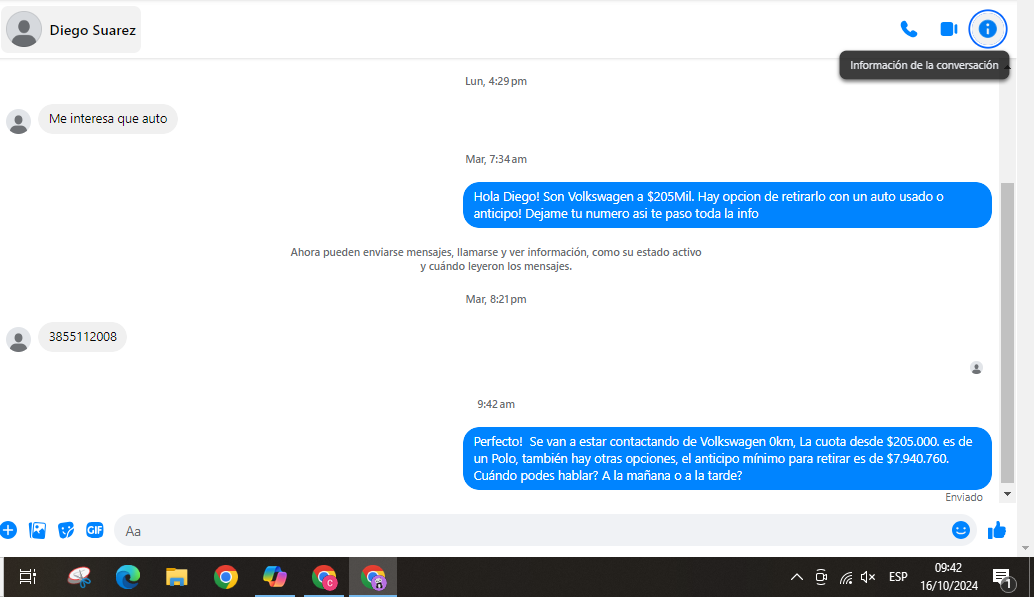Open Copilot from the taskbar
Screen dimensions: 1034x597
coord(274,577)
